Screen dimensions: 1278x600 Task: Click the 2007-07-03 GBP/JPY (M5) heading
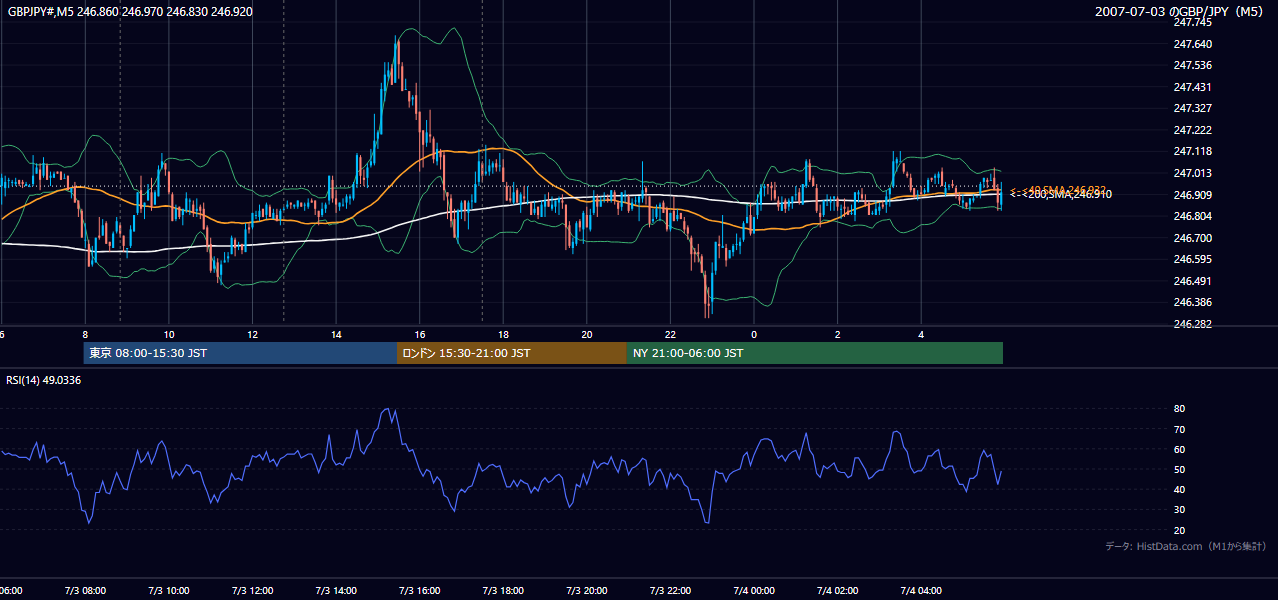tap(1180, 11)
